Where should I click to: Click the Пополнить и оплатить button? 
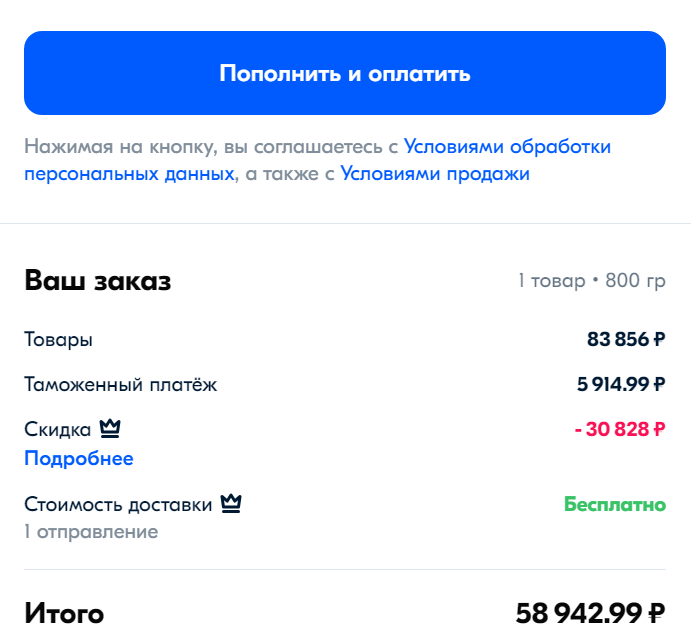click(x=345, y=73)
